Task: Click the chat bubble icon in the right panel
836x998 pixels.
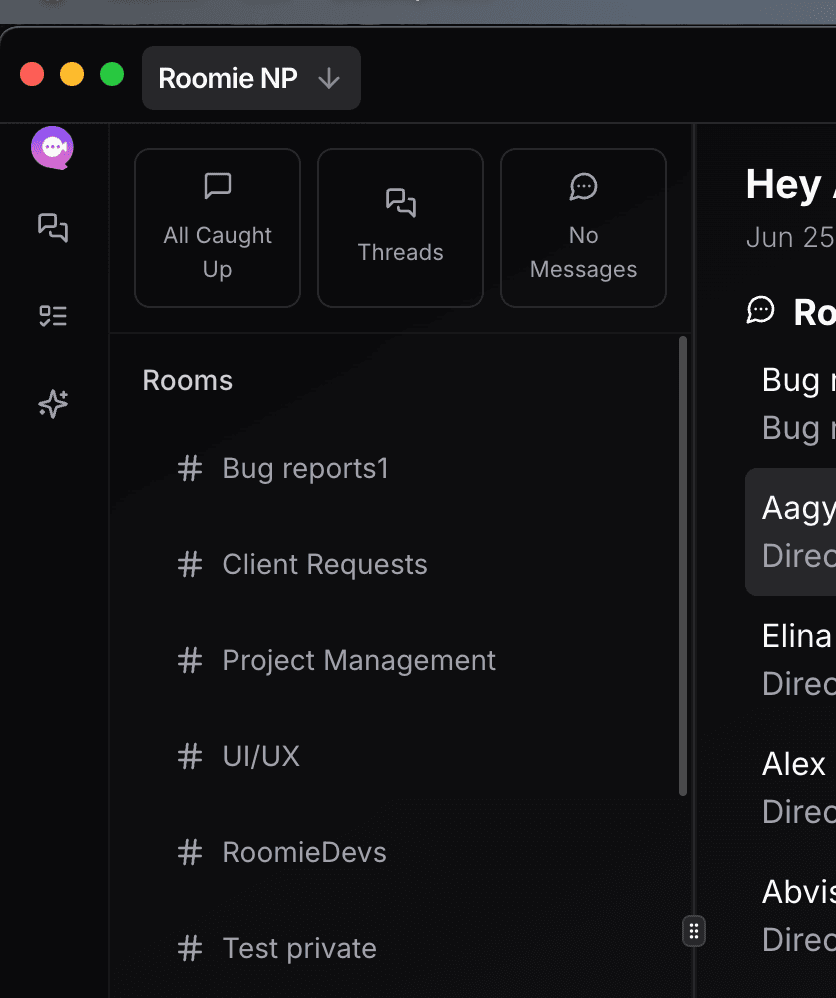Action: coord(760,311)
